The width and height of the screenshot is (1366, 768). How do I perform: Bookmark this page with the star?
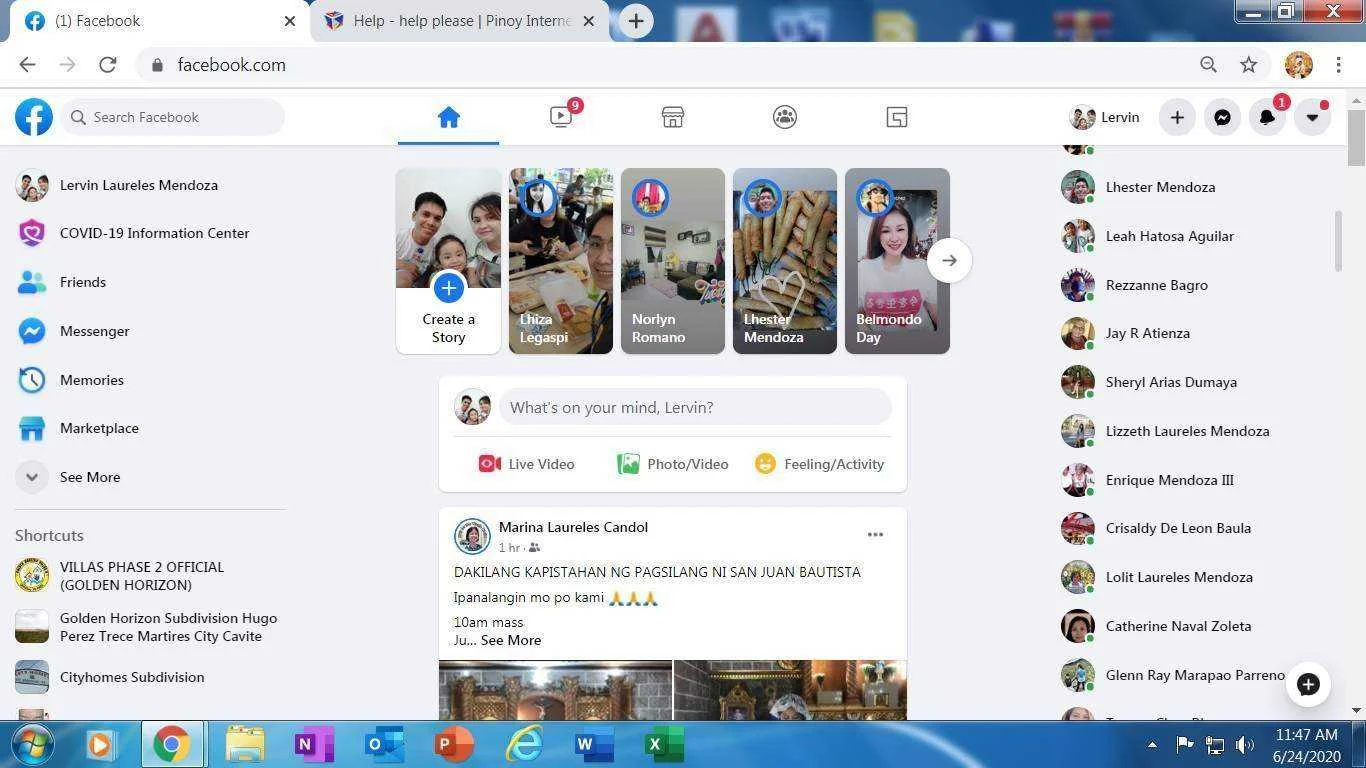[1248, 65]
